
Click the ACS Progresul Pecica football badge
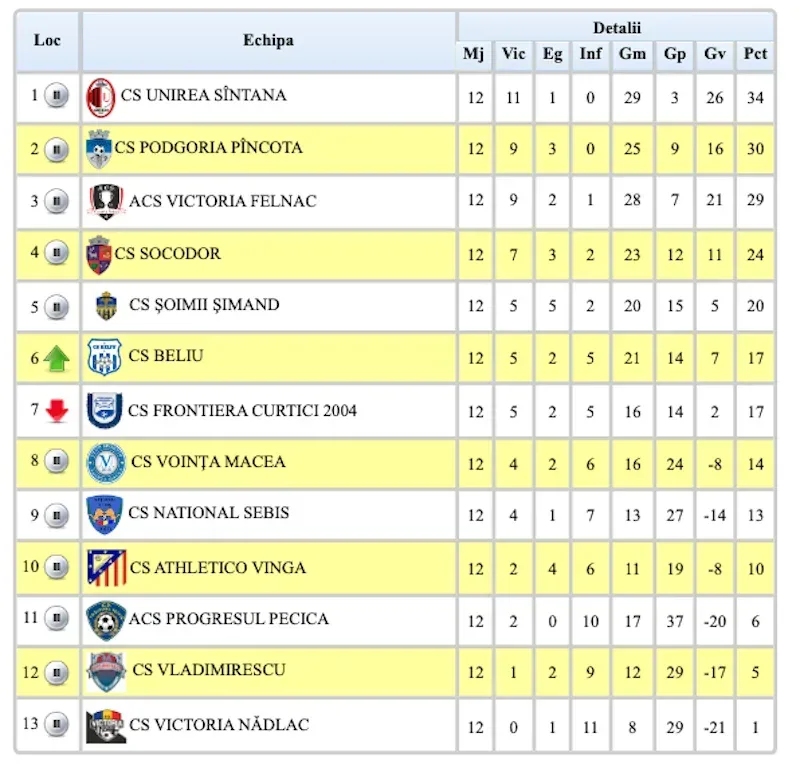coord(106,621)
